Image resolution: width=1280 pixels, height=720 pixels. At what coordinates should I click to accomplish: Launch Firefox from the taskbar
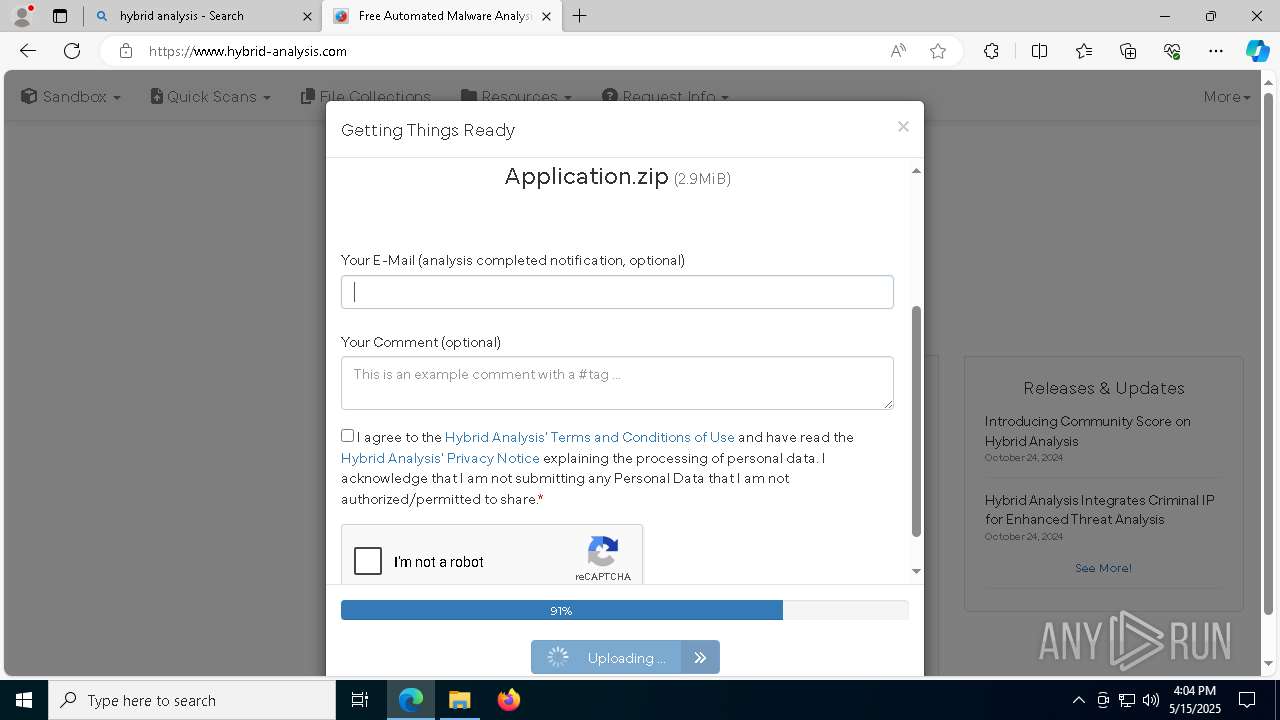(x=508, y=700)
